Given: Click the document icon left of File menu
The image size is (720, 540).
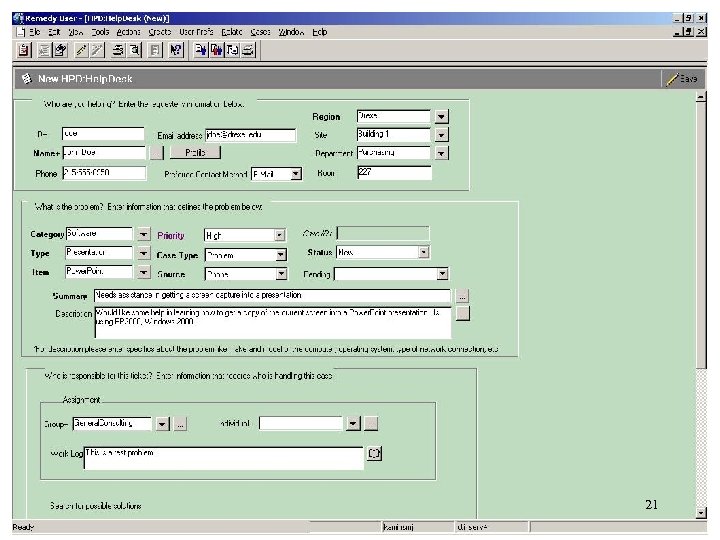Looking at the screenshot, I should click(x=20, y=32).
